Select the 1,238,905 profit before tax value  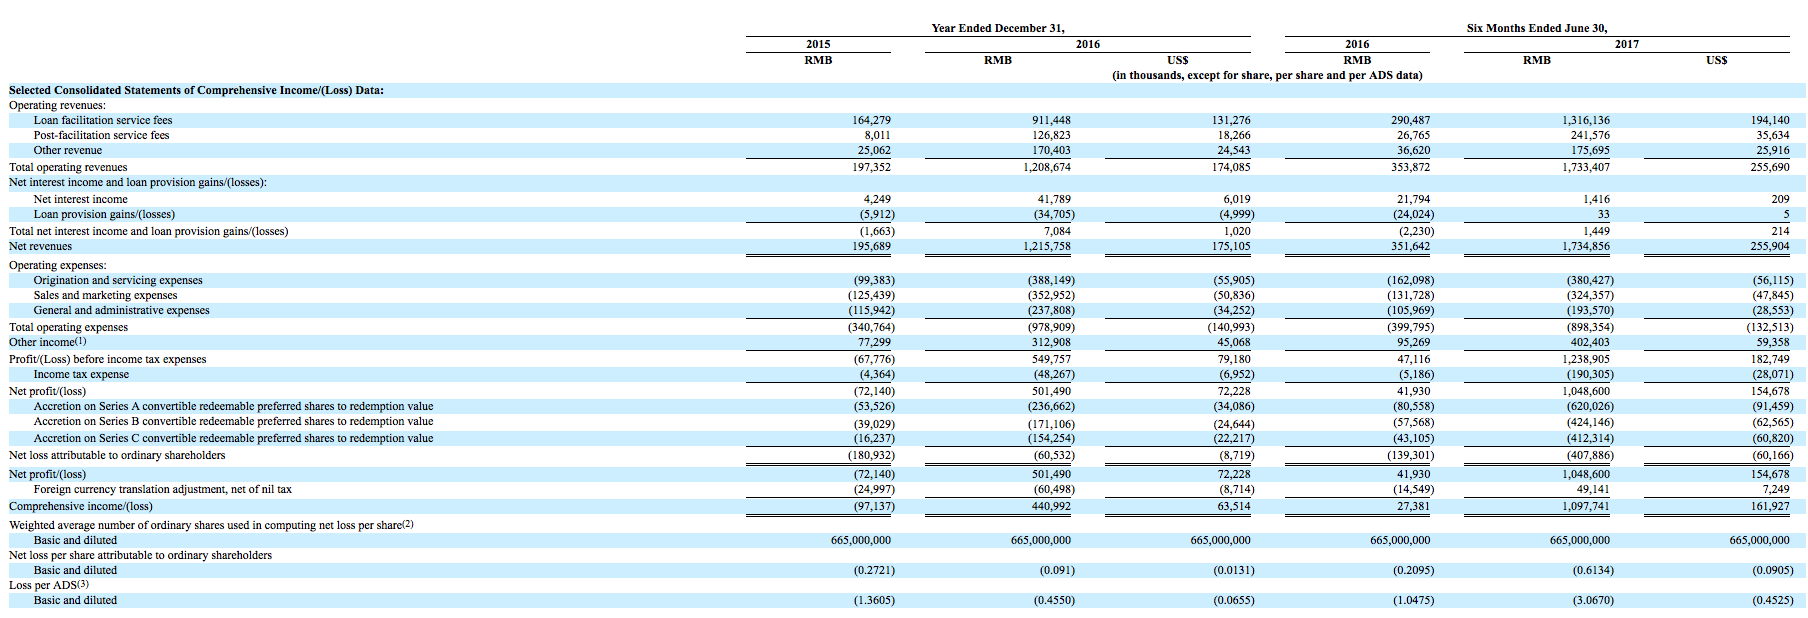(1586, 359)
